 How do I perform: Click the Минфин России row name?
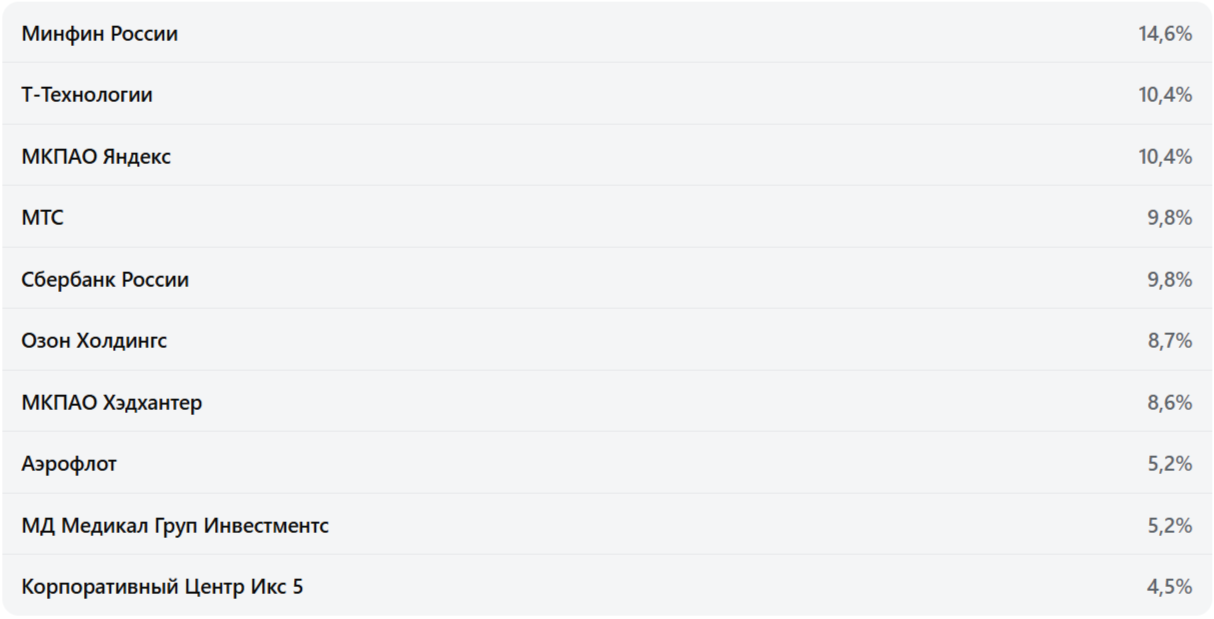pyautogui.click(x=99, y=34)
